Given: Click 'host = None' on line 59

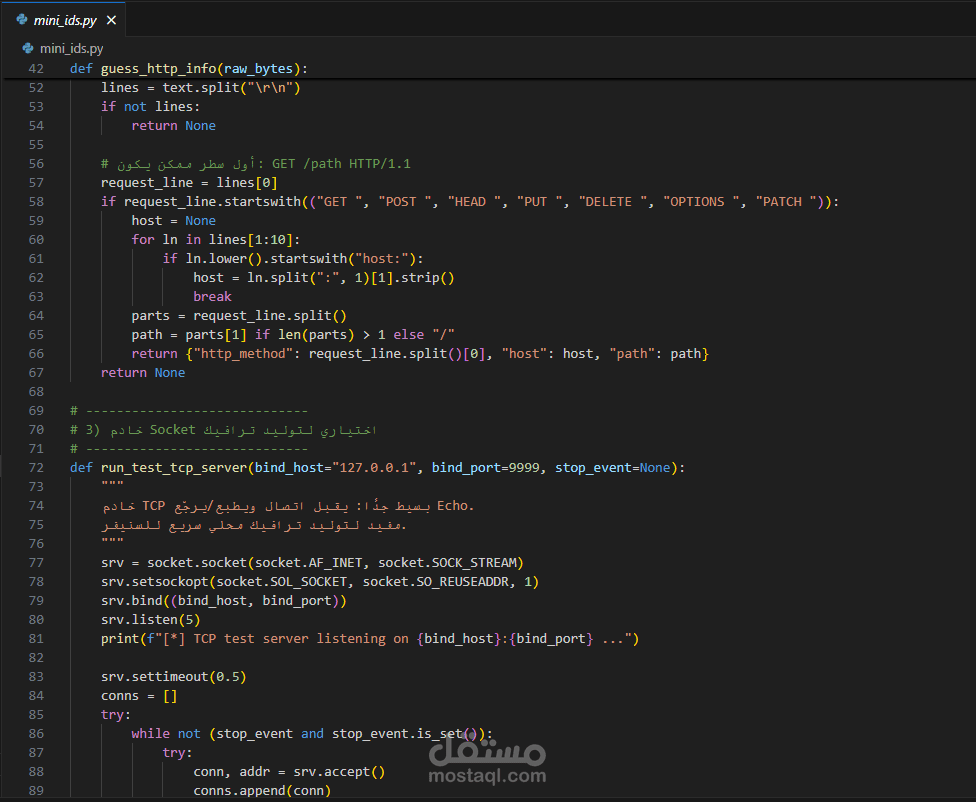Looking at the screenshot, I should (174, 220).
